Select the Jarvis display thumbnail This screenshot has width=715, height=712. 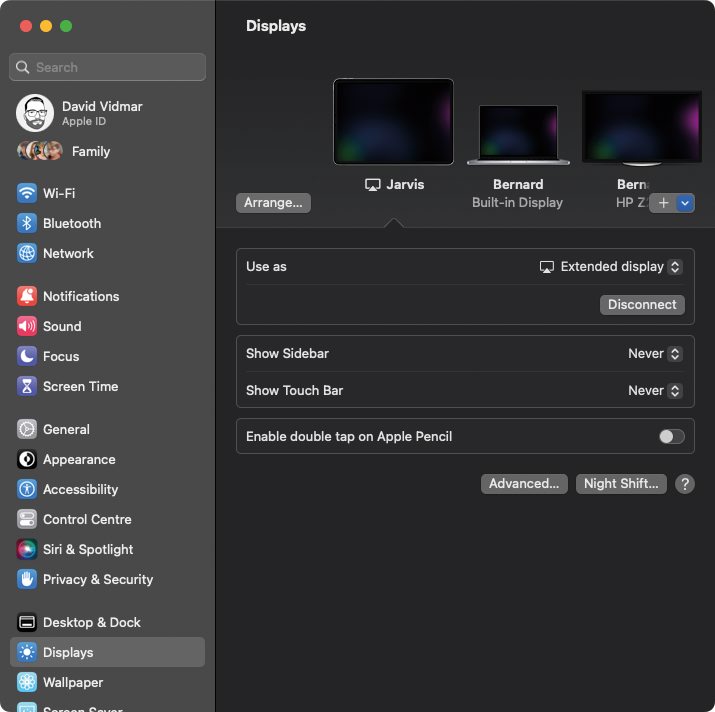(394, 121)
